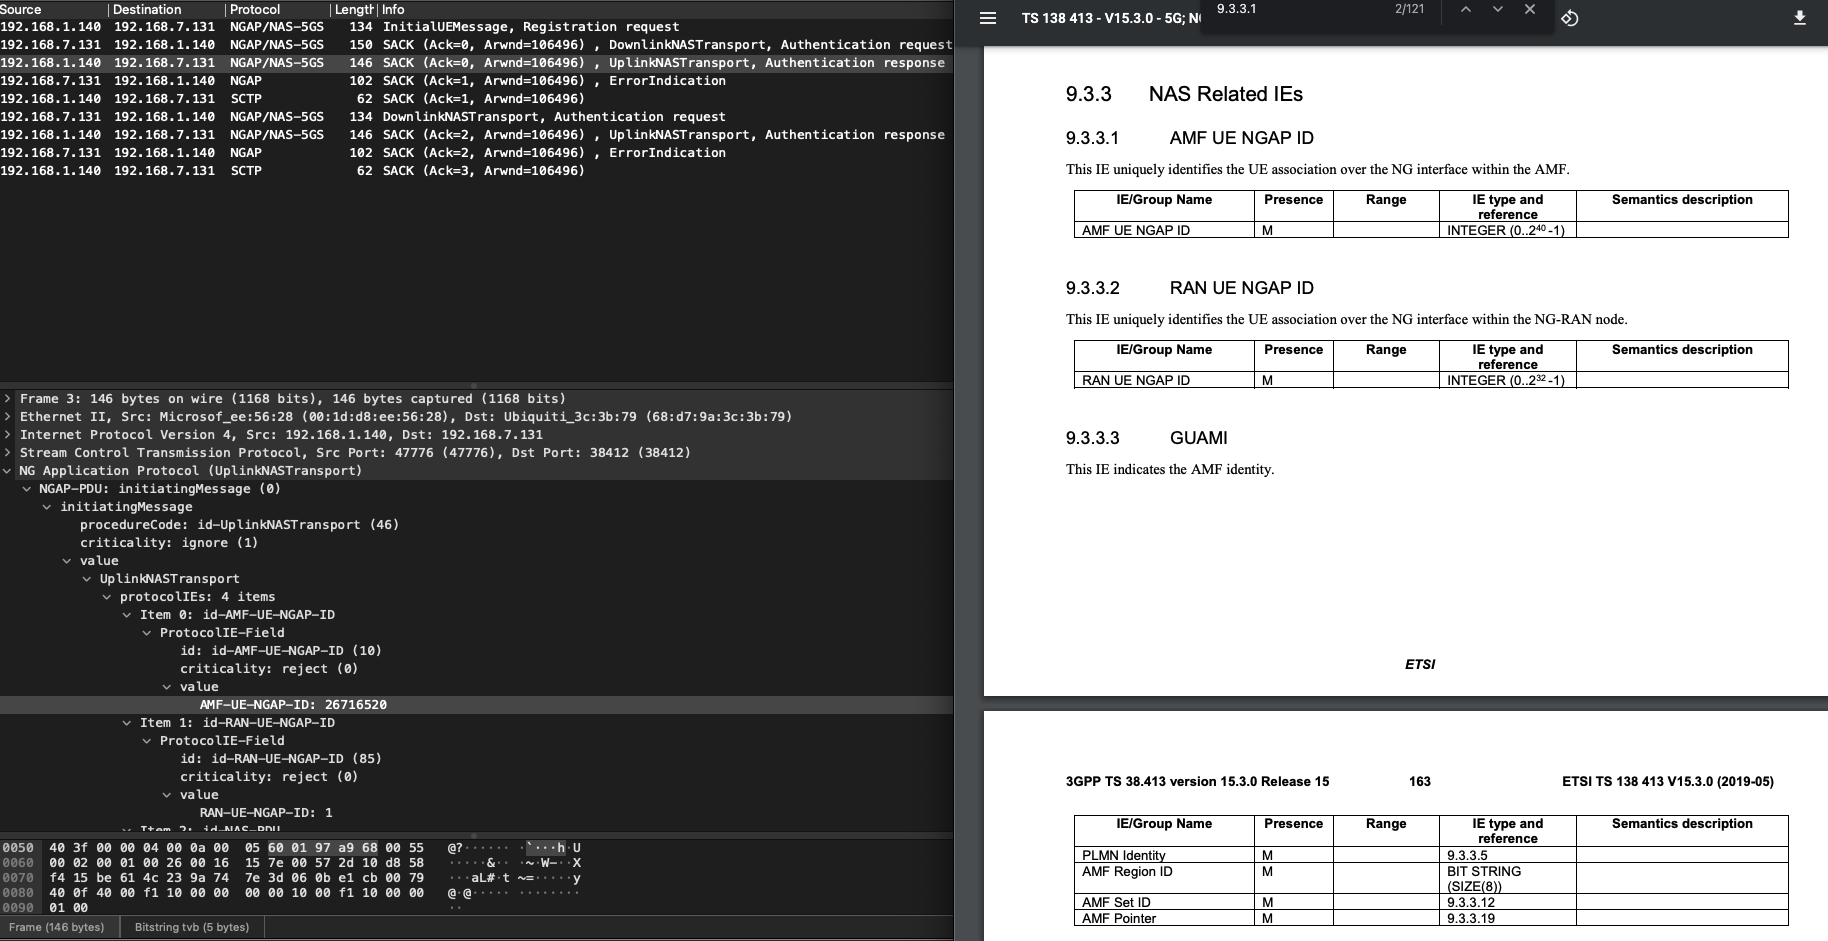Expand Internet Protocol Version 4 details
This screenshot has width=1828, height=941.
point(7,434)
